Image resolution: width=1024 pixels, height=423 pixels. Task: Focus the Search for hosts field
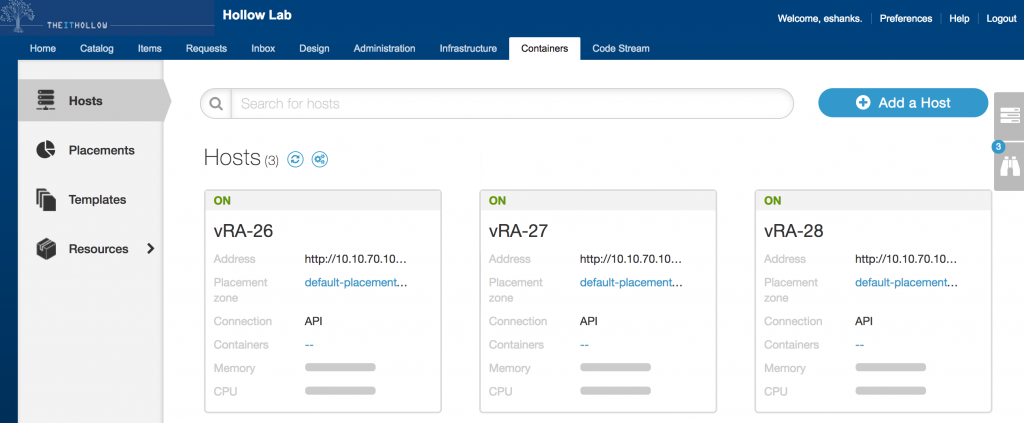[510, 104]
